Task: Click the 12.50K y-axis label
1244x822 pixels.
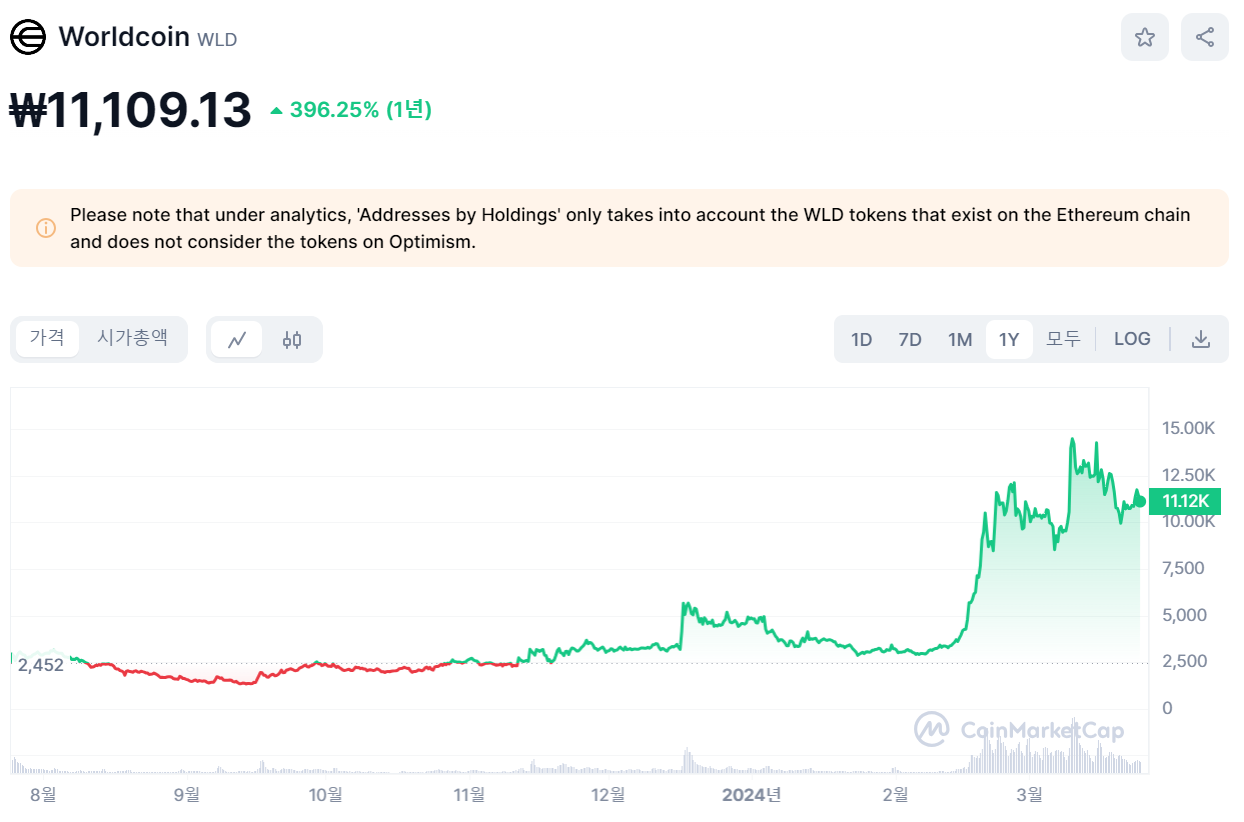Action: pos(1188,474)
